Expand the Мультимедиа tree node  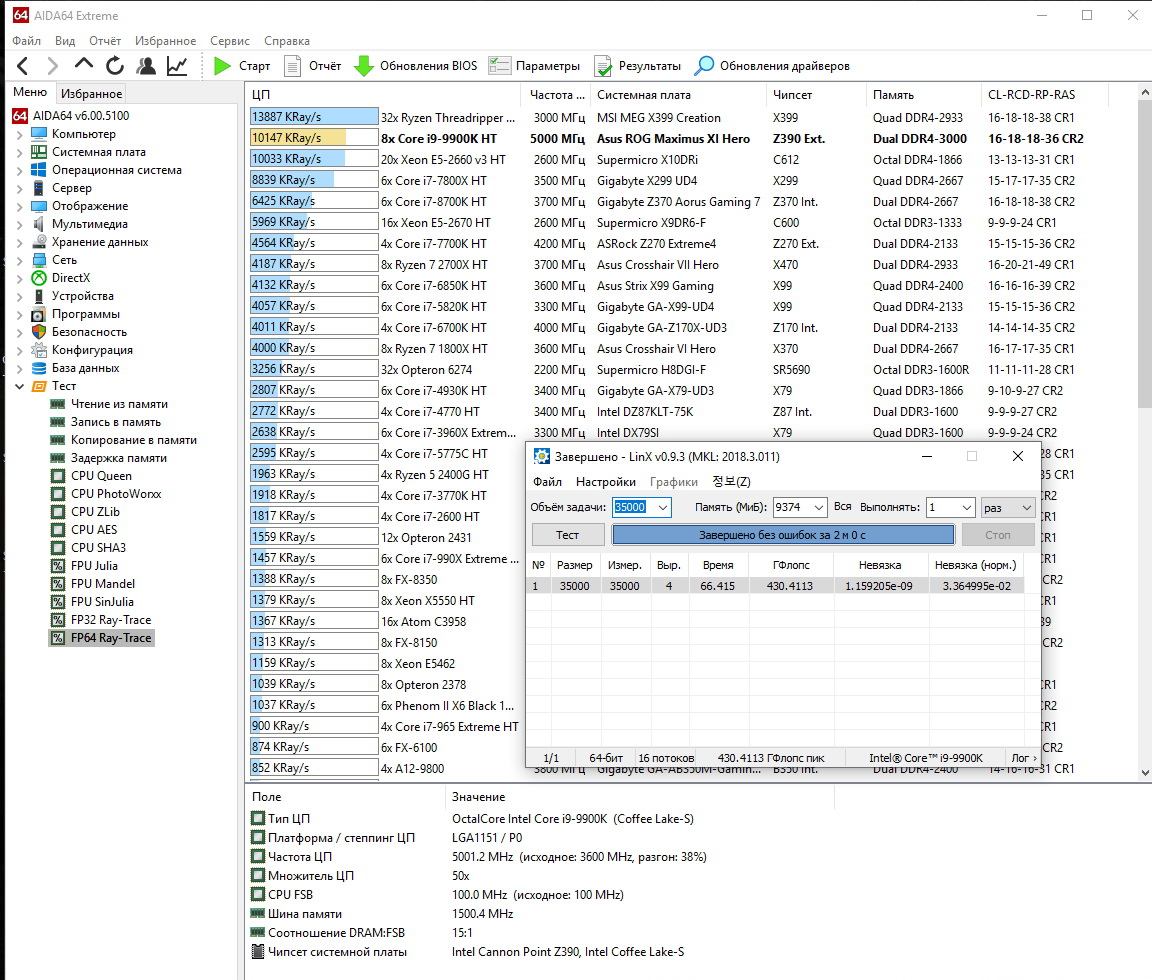pos(20,224)
